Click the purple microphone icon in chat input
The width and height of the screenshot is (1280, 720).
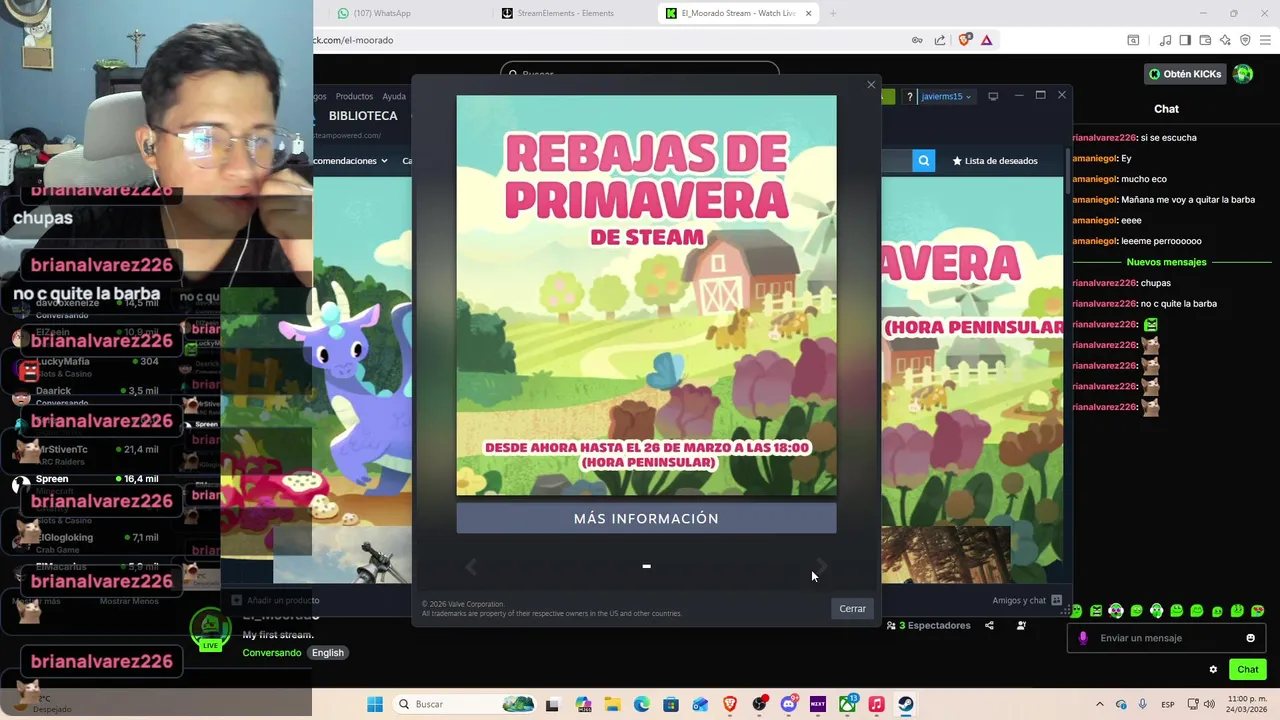tap(1083, 638)
